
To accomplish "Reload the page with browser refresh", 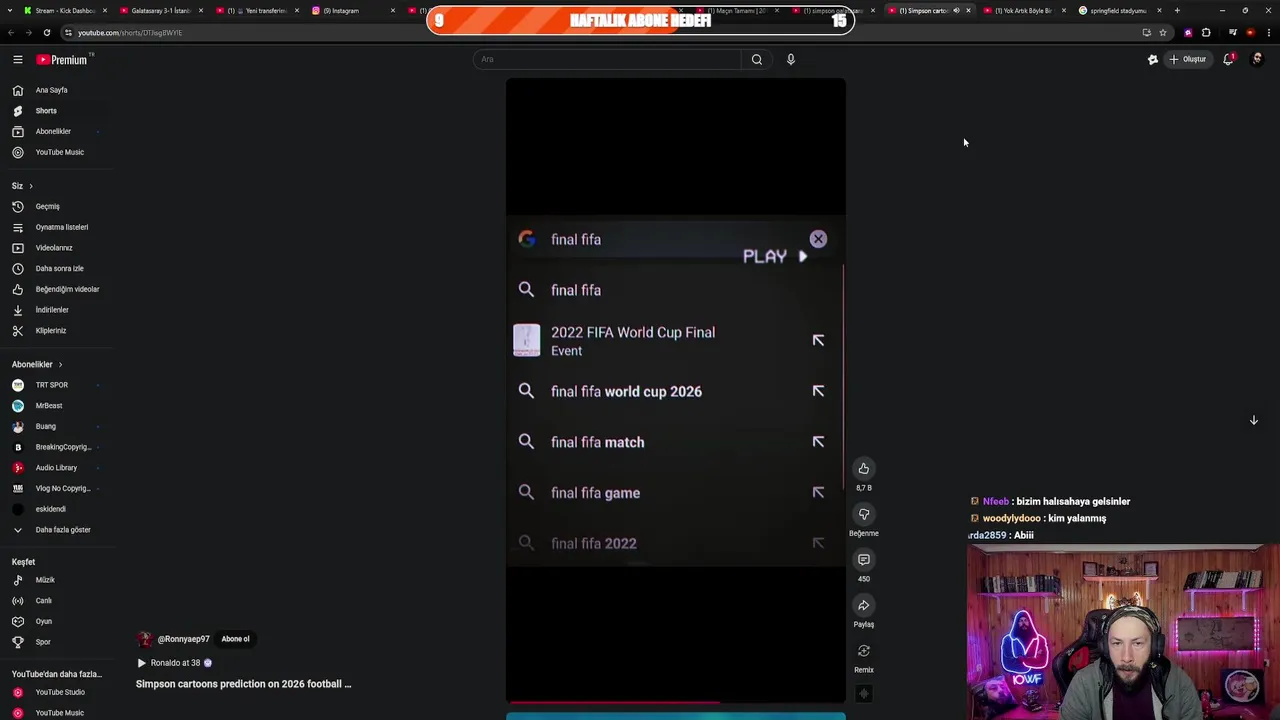I will [46, 33].
